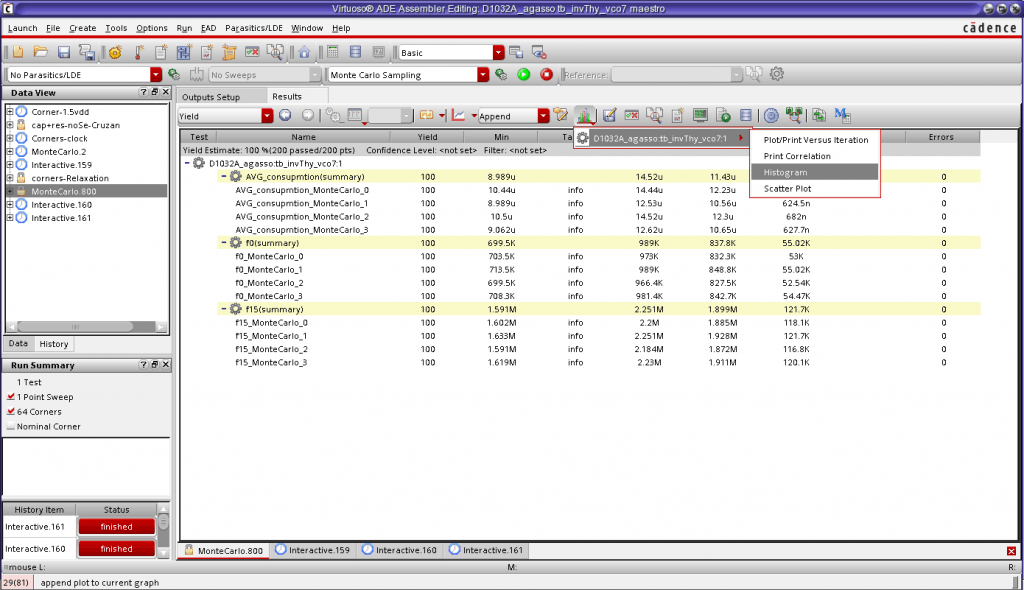Viewport: 1024px width, 590px height.
Task: Click the parchment scroll toolbar icon
Action: pyautogui.click(x=229, y=52)
